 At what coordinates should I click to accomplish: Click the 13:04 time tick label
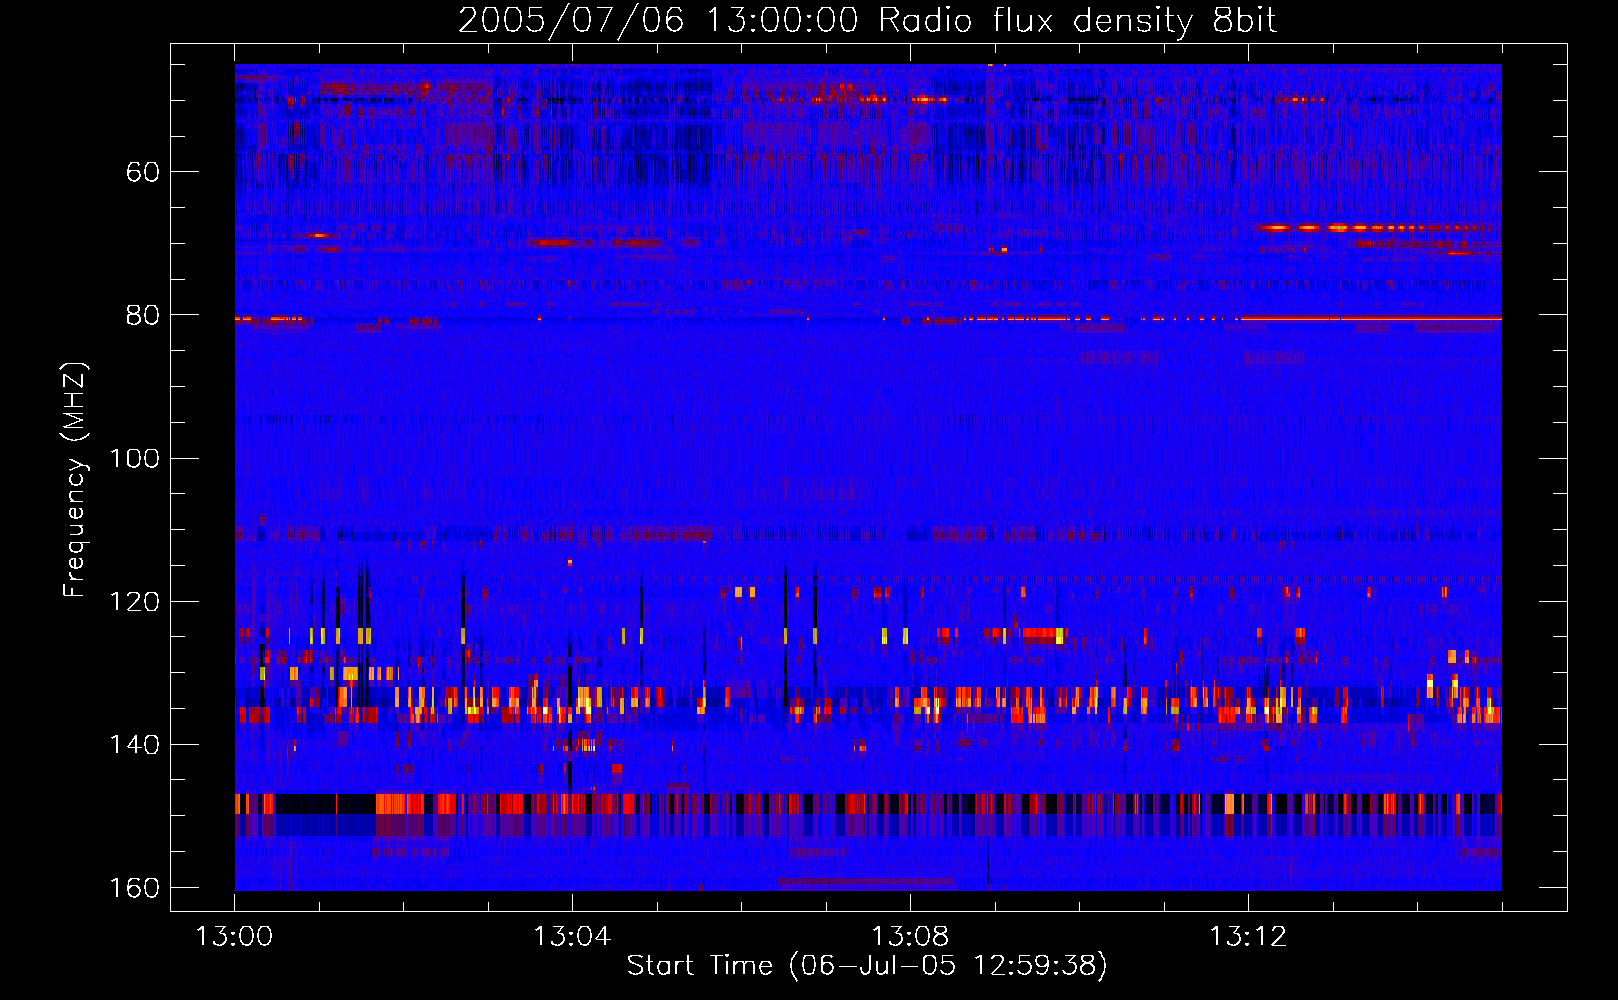[x=572, y=937]
